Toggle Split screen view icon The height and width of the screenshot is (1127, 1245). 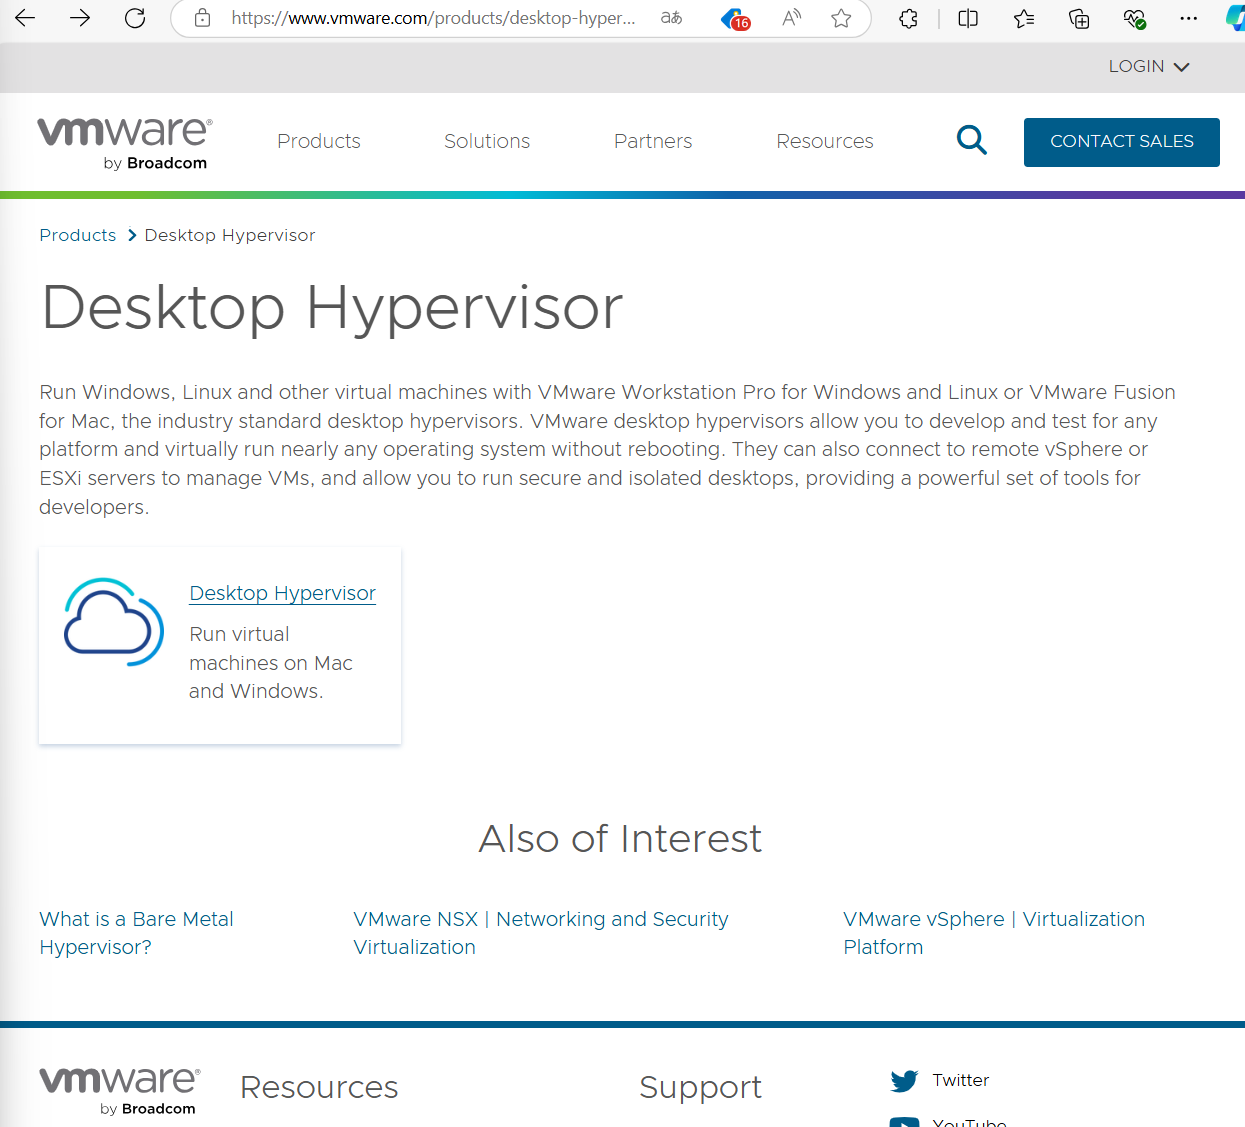968,18
